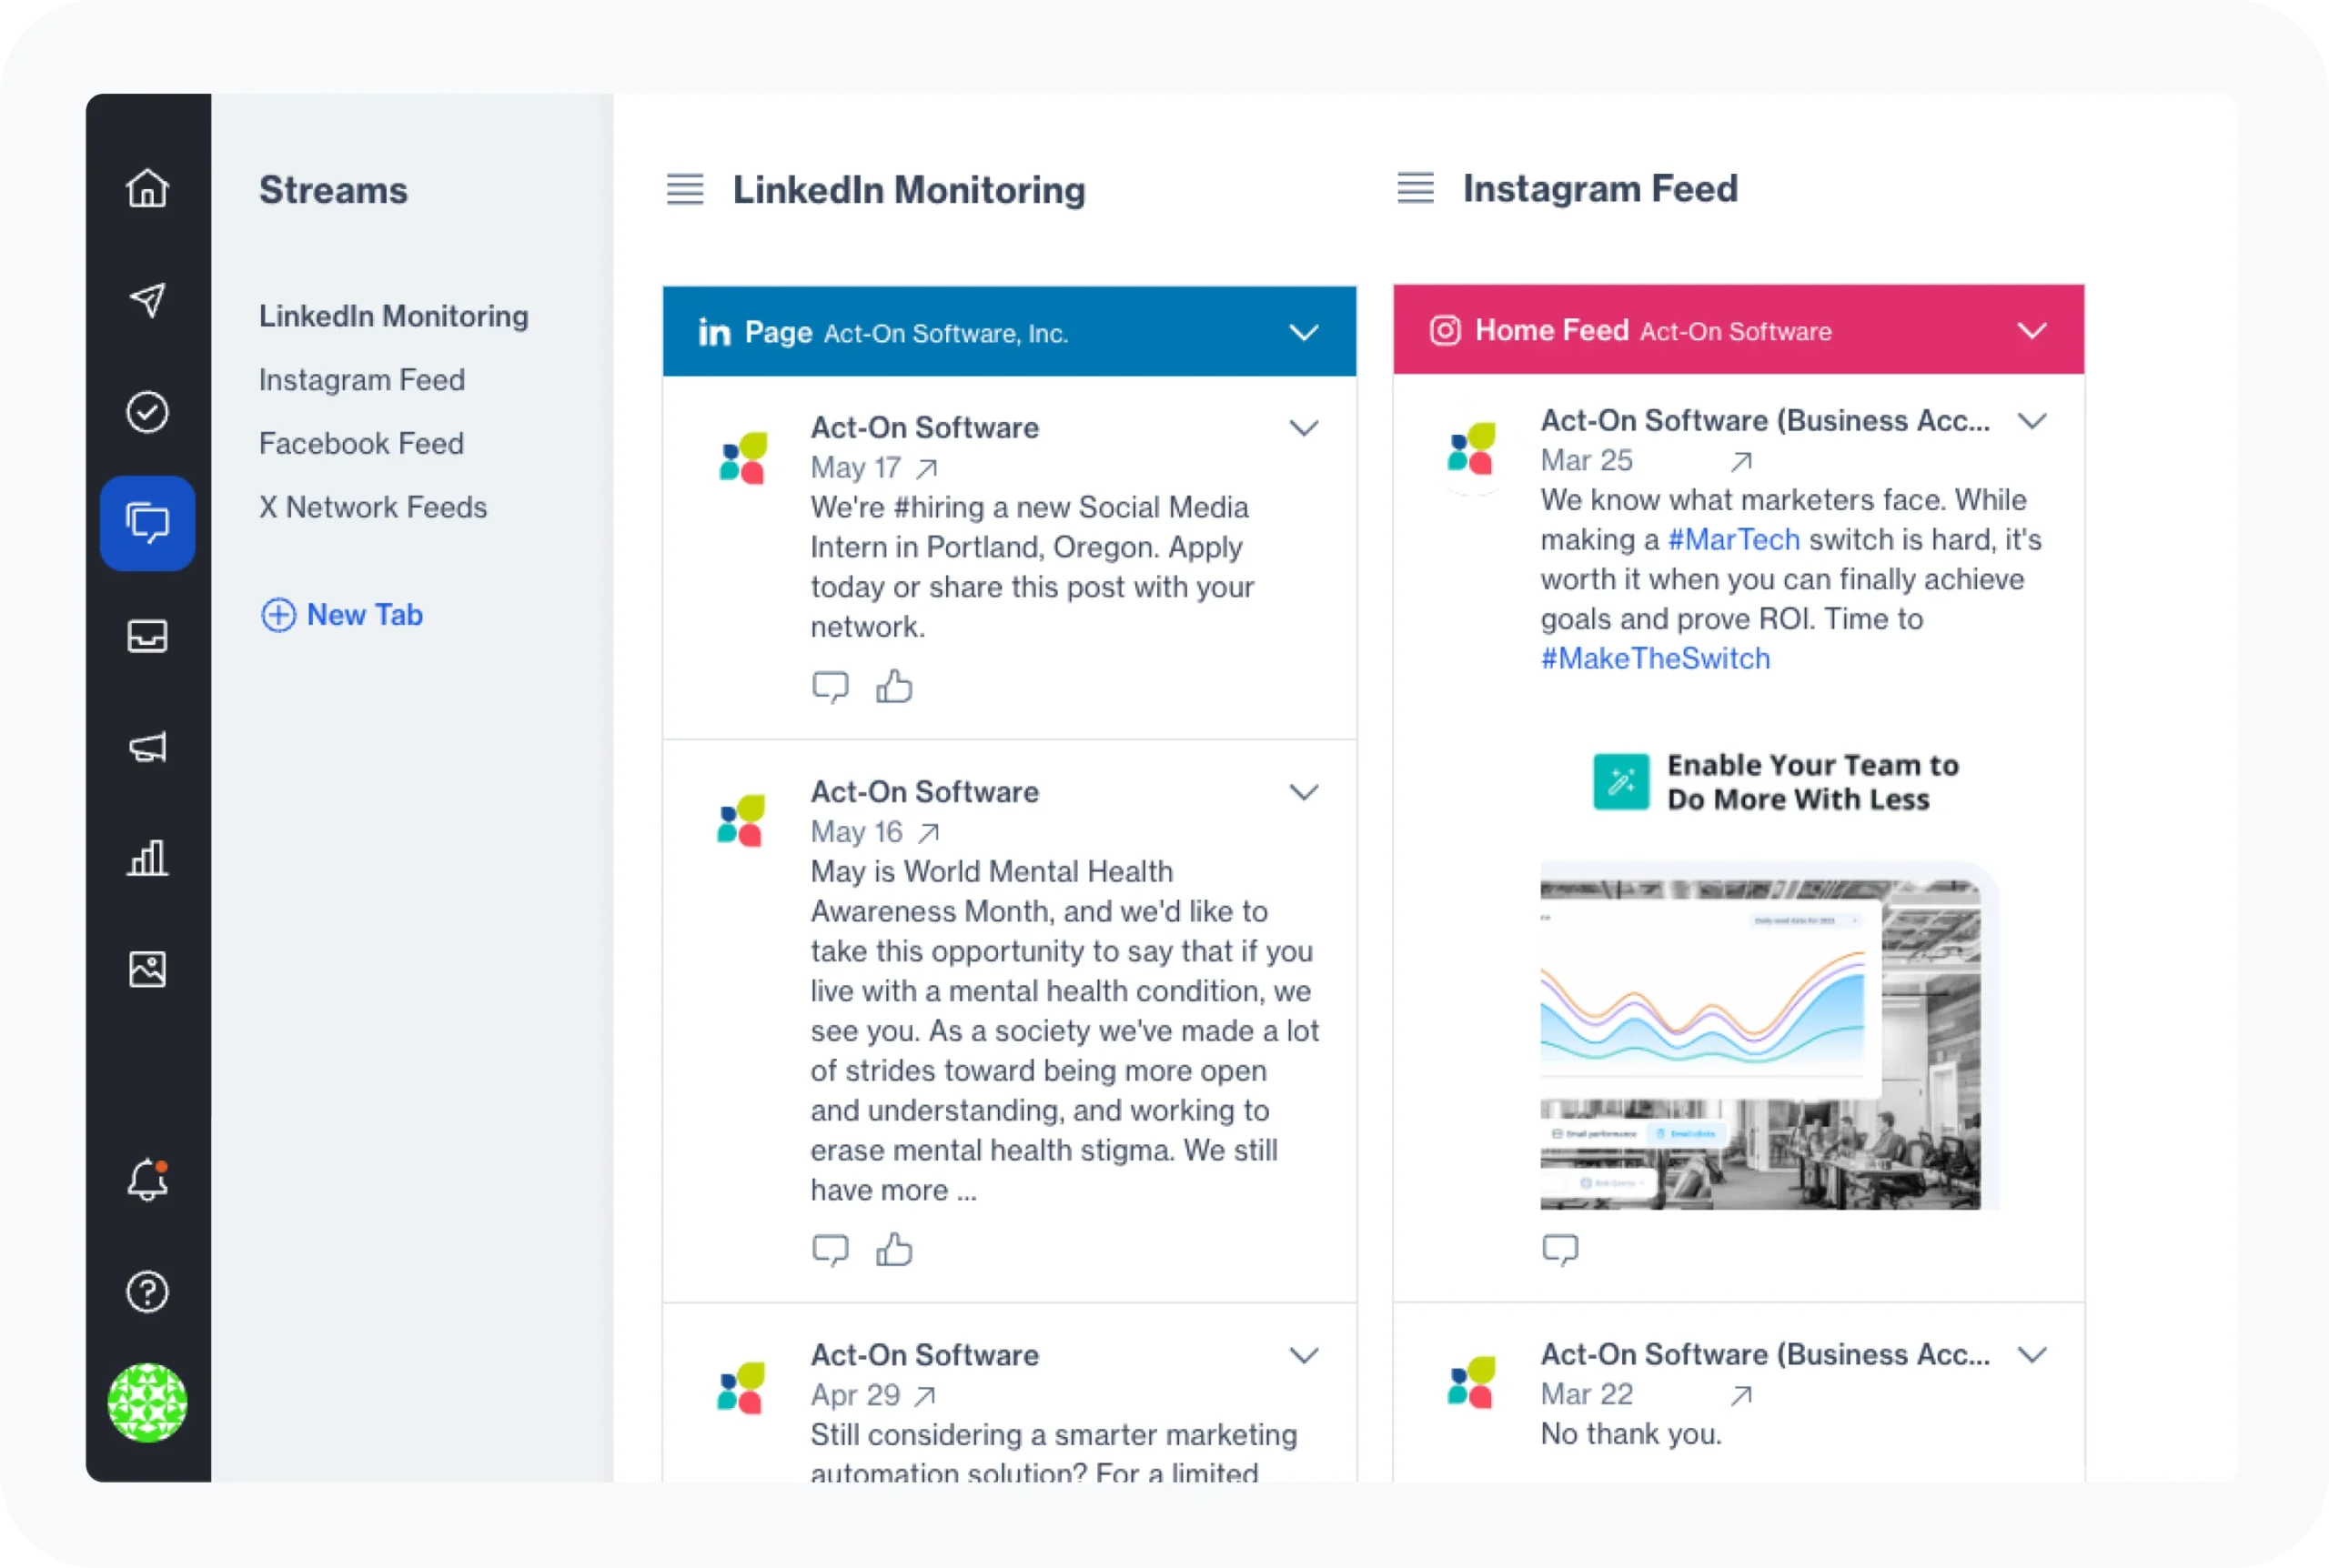Open the bar chart Analytics icon
2329x1568 pixels.
(147, 858)
